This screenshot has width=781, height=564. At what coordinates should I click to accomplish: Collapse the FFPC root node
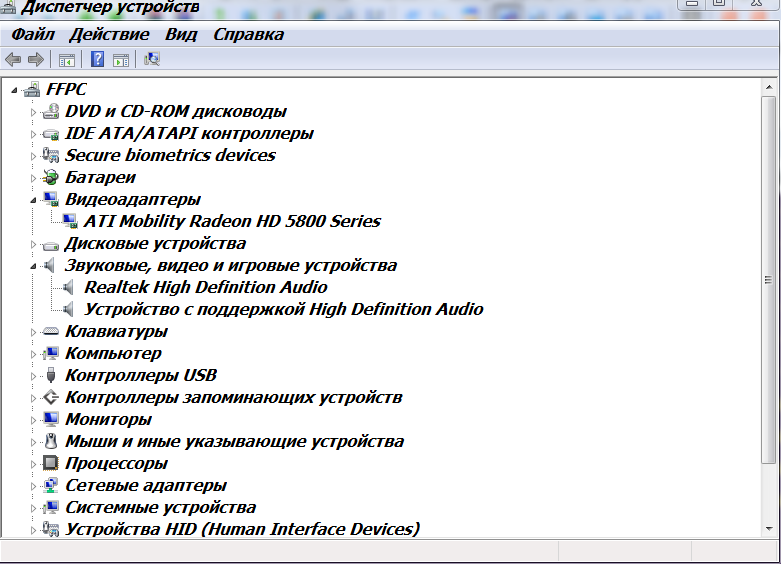(x=14, y=90)
